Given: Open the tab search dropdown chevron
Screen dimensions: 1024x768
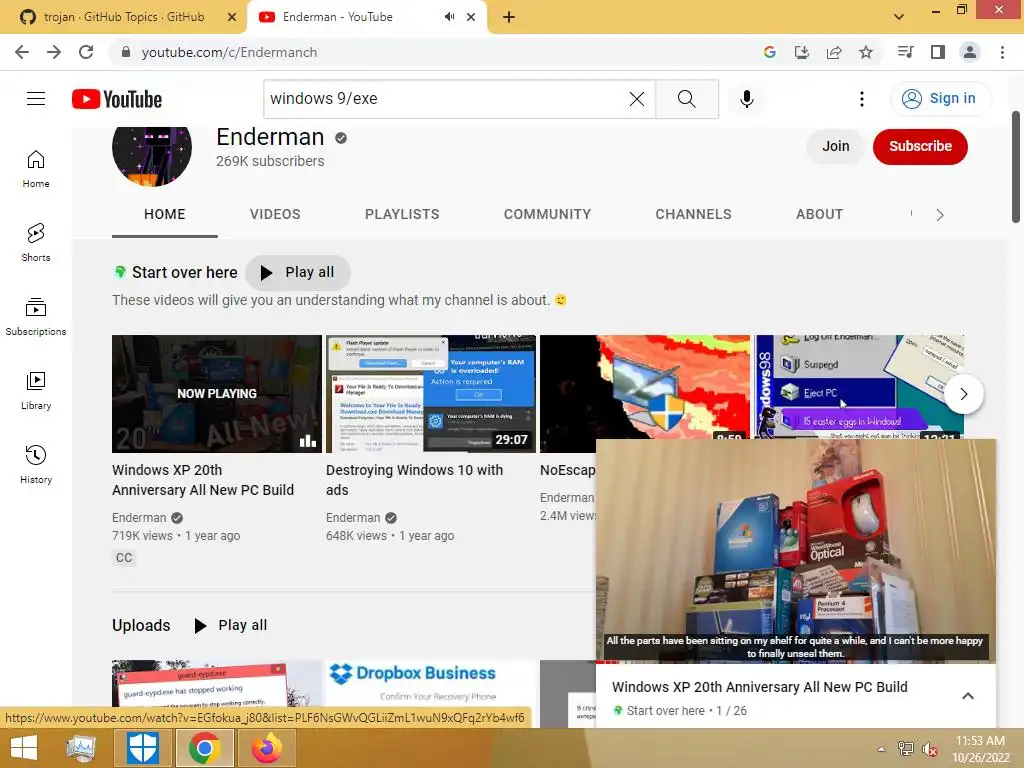Looking at the screenshot, I should click(x=899, y=17).
